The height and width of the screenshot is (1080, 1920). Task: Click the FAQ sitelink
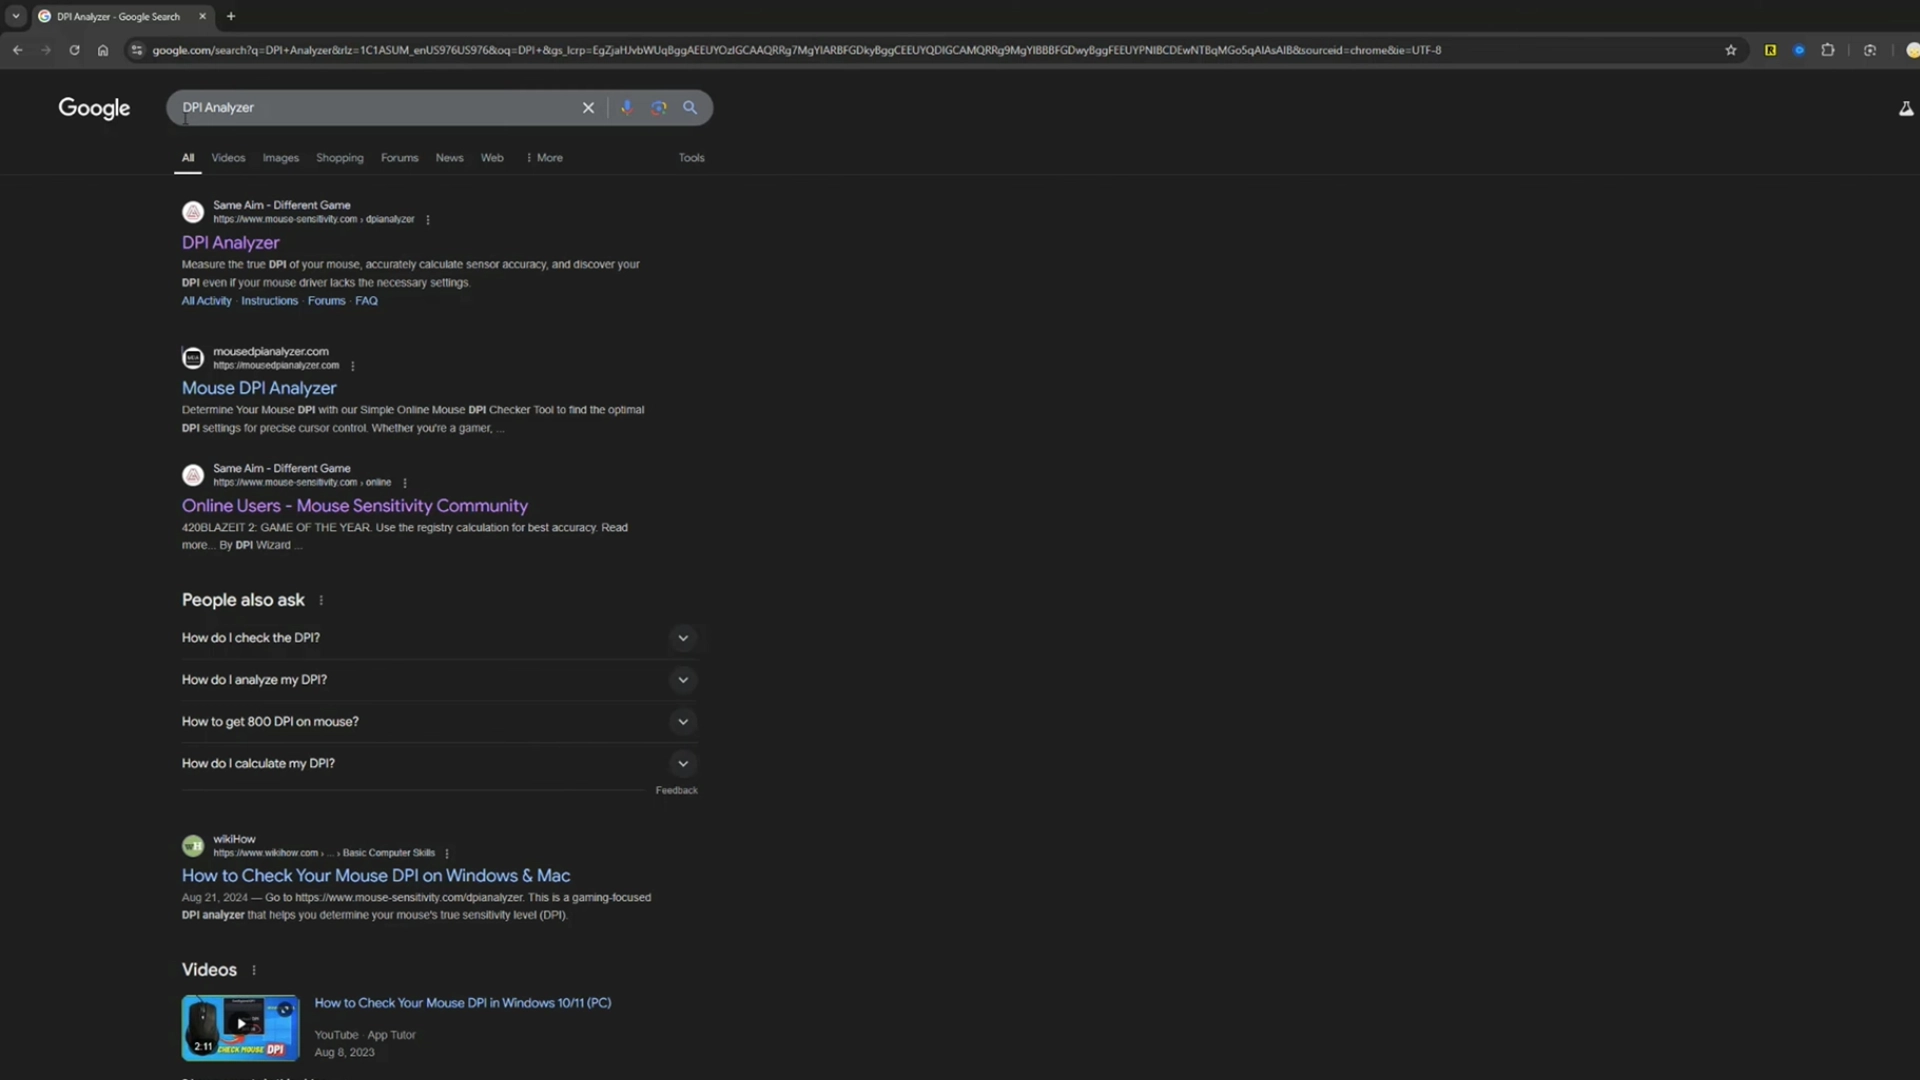[366, 301]
